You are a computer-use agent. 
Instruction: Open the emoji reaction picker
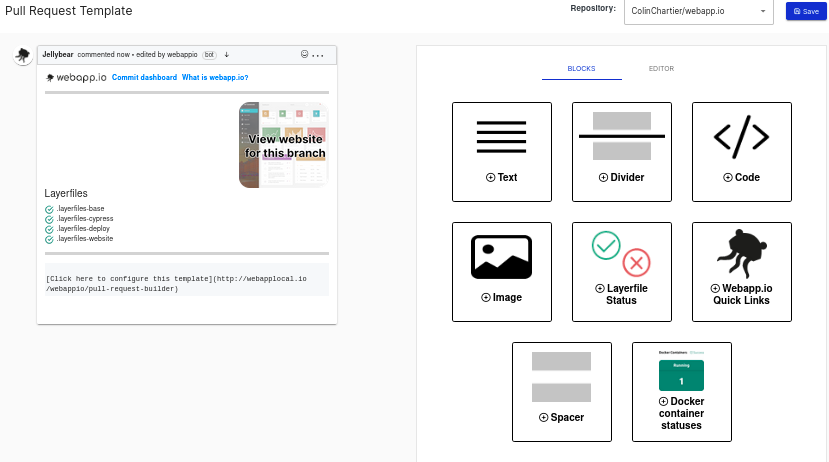point(304,54)
